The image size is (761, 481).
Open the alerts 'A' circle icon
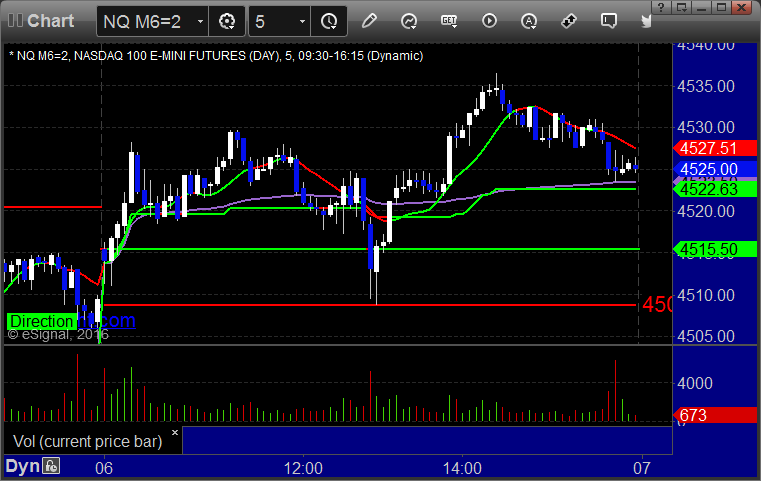point(529,21)
